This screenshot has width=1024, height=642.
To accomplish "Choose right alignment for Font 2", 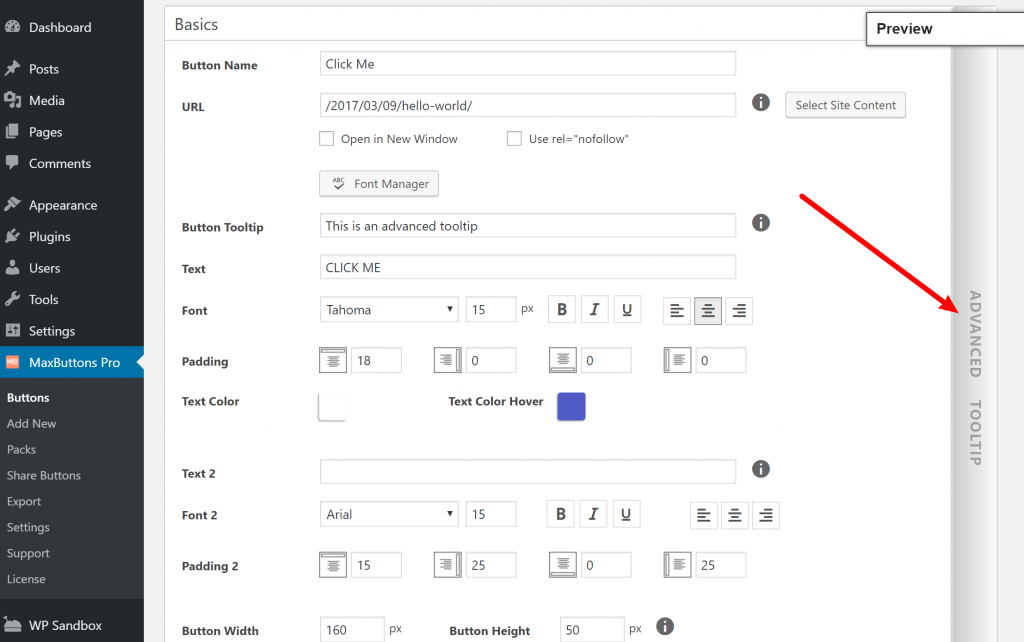I will [x=766, y=514].
